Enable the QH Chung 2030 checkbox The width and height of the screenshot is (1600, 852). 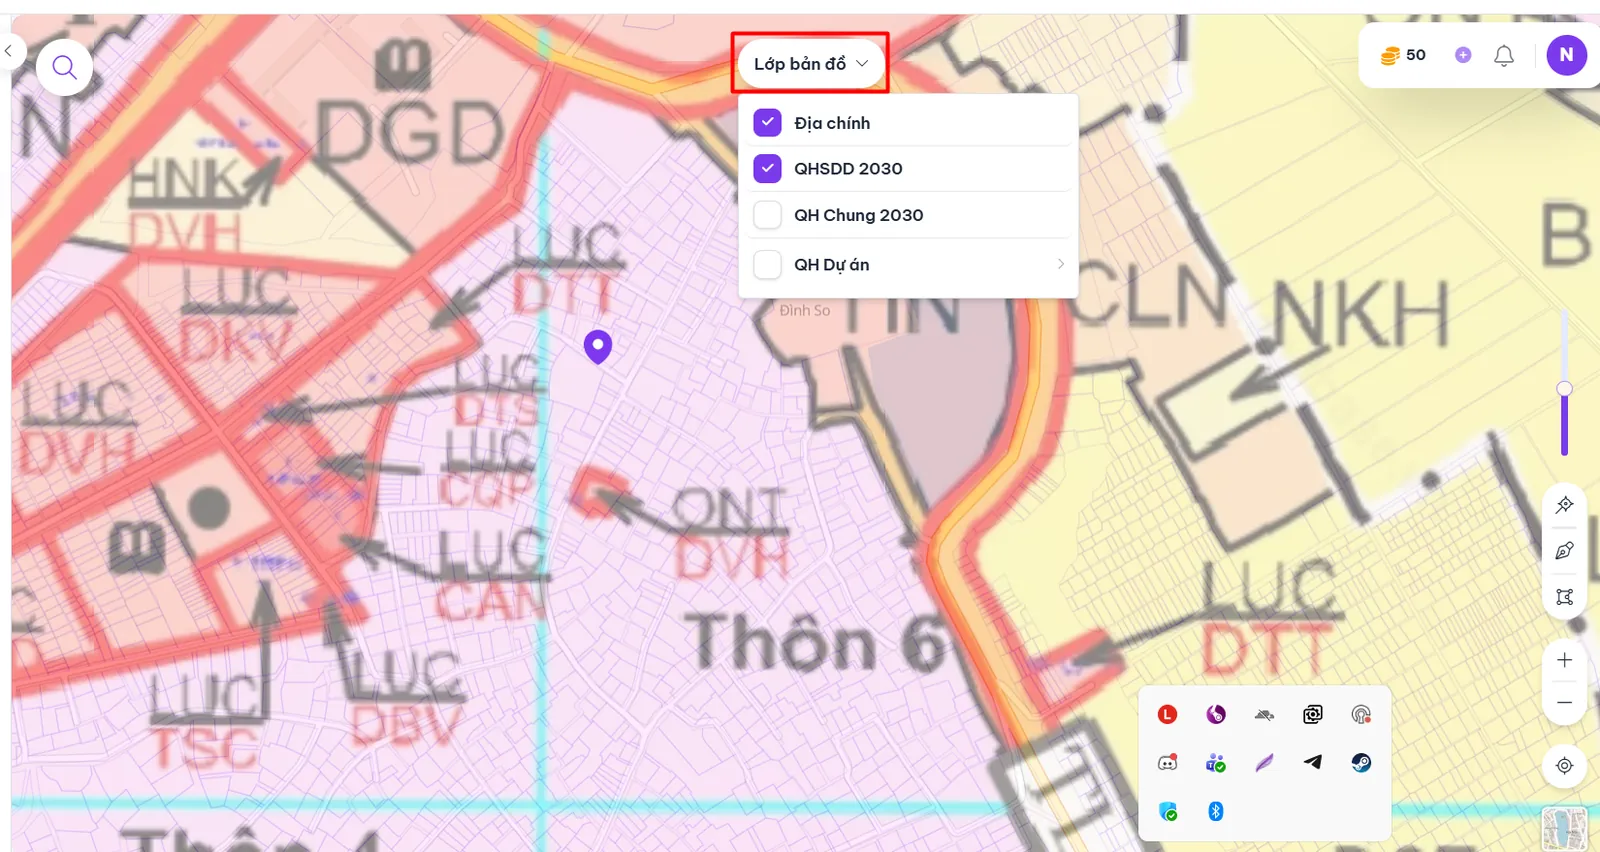coord(767,215)
